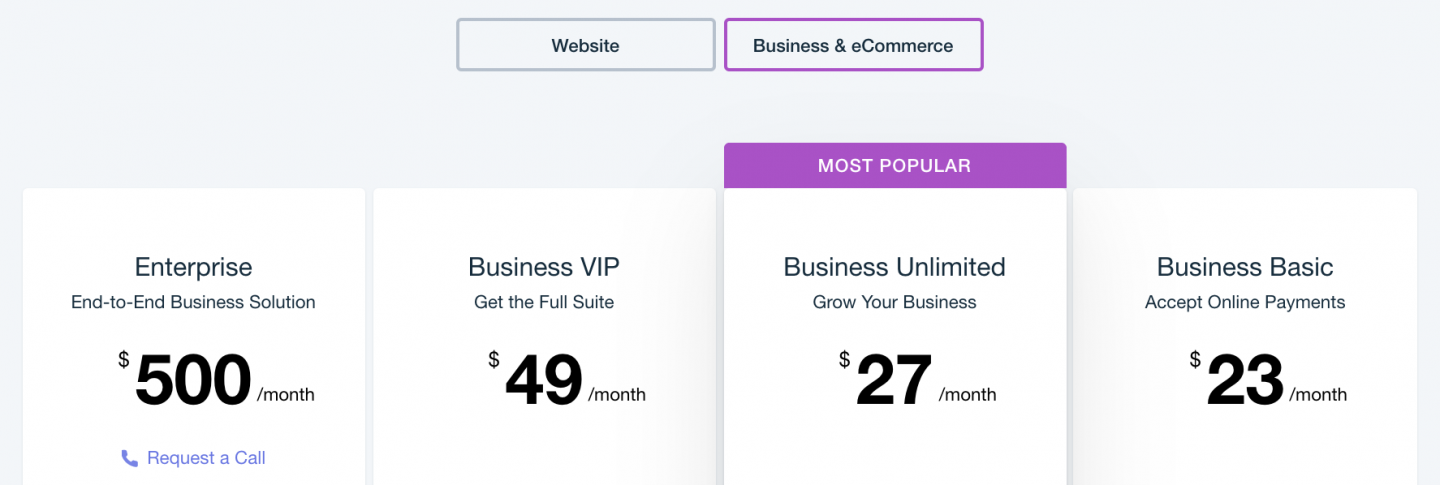
Task: Click the Business VIP plan heading
Action: [544, 267]
